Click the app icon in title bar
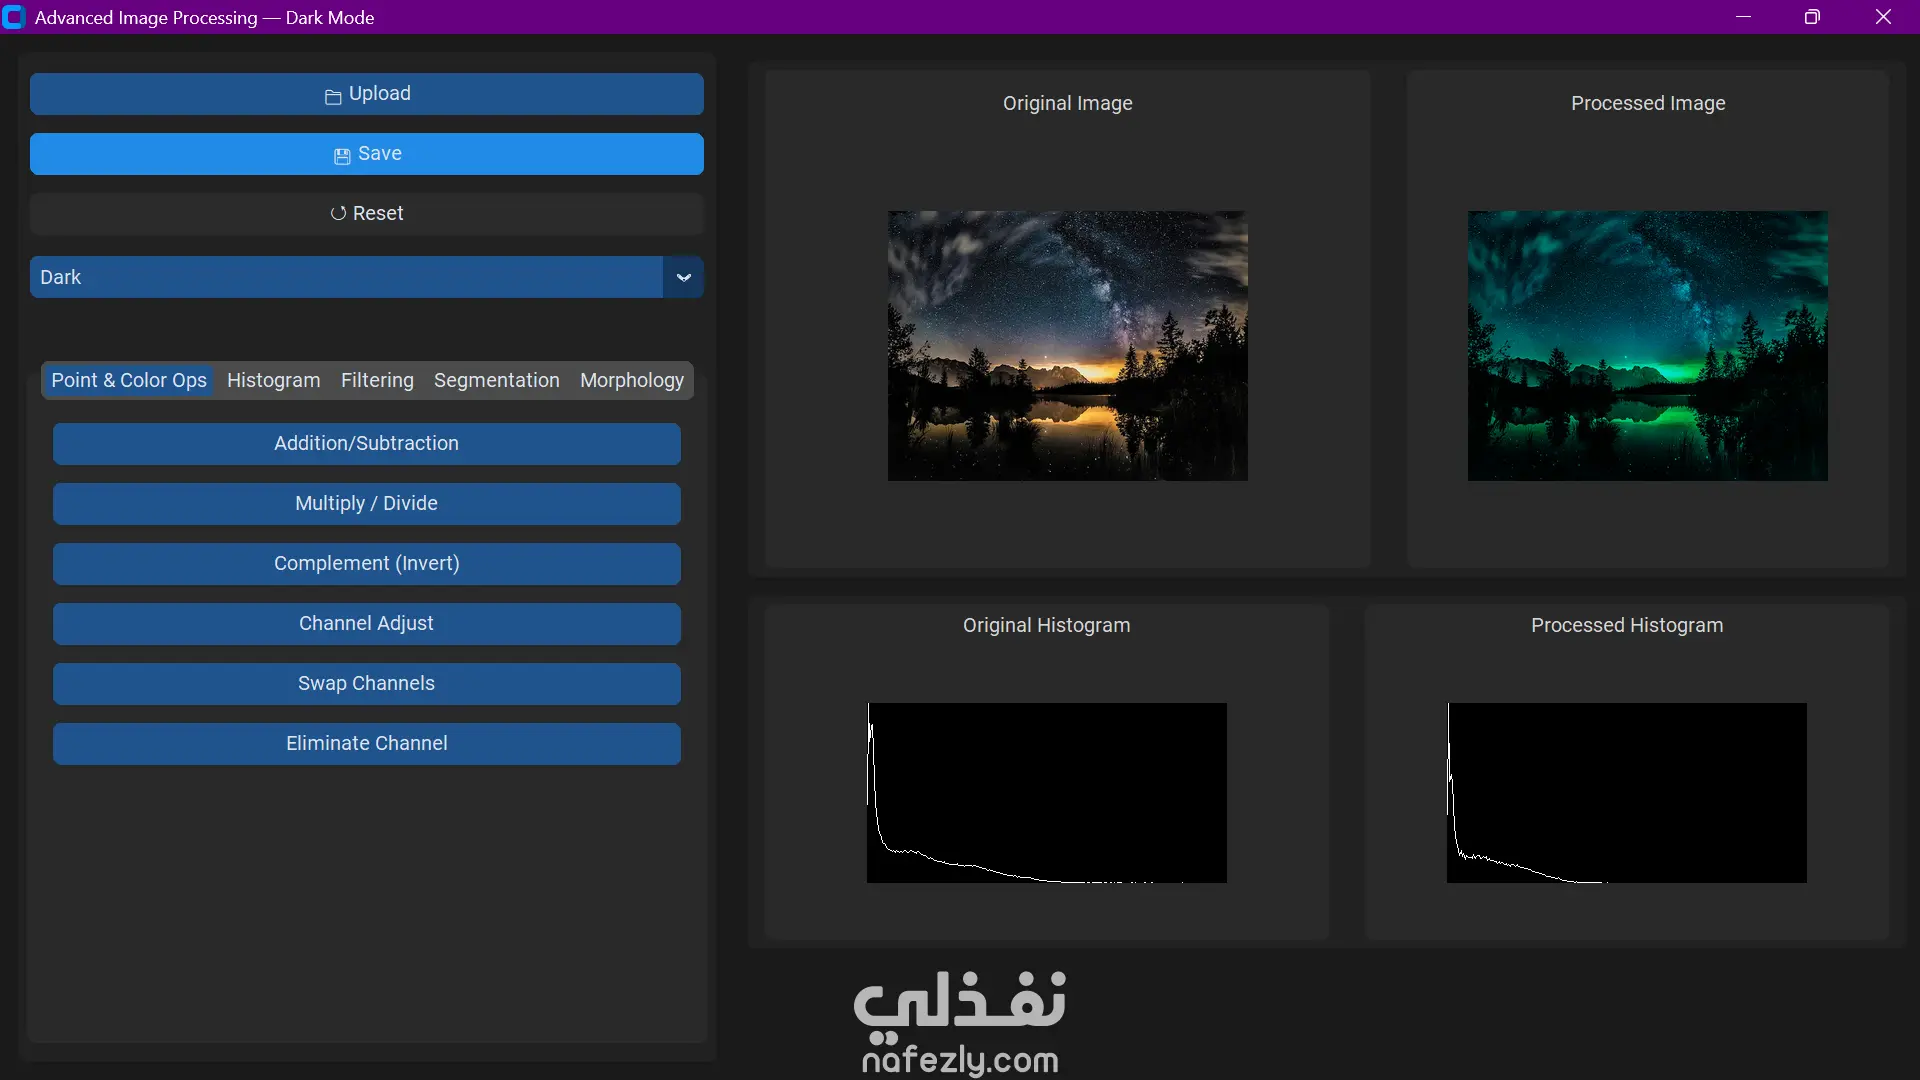This screenshot has width=1920, height=1080. 14,17
